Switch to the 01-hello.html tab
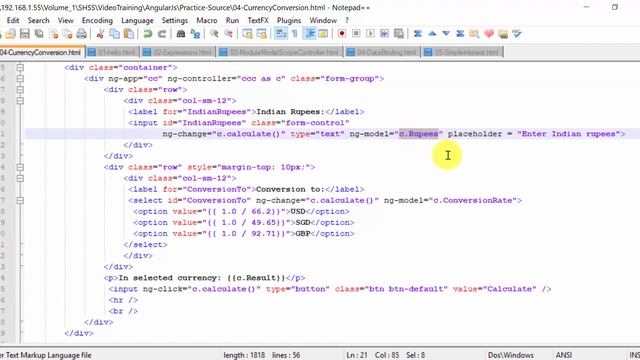Screen dimensions: 640x360 (x=112, y=52)
